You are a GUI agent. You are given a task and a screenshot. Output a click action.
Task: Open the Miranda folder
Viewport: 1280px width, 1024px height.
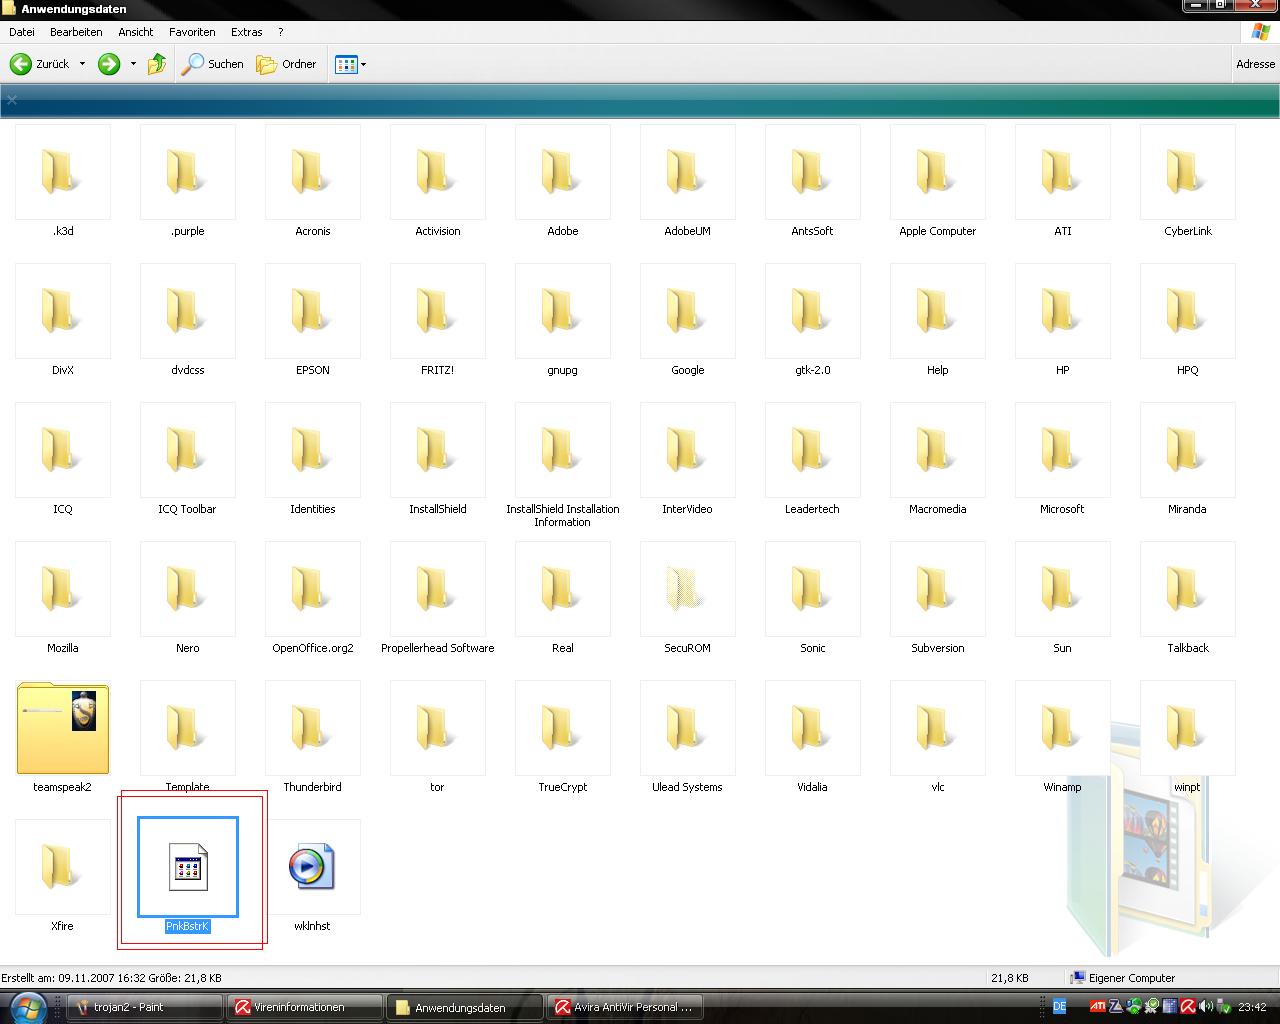[1188, 450]
